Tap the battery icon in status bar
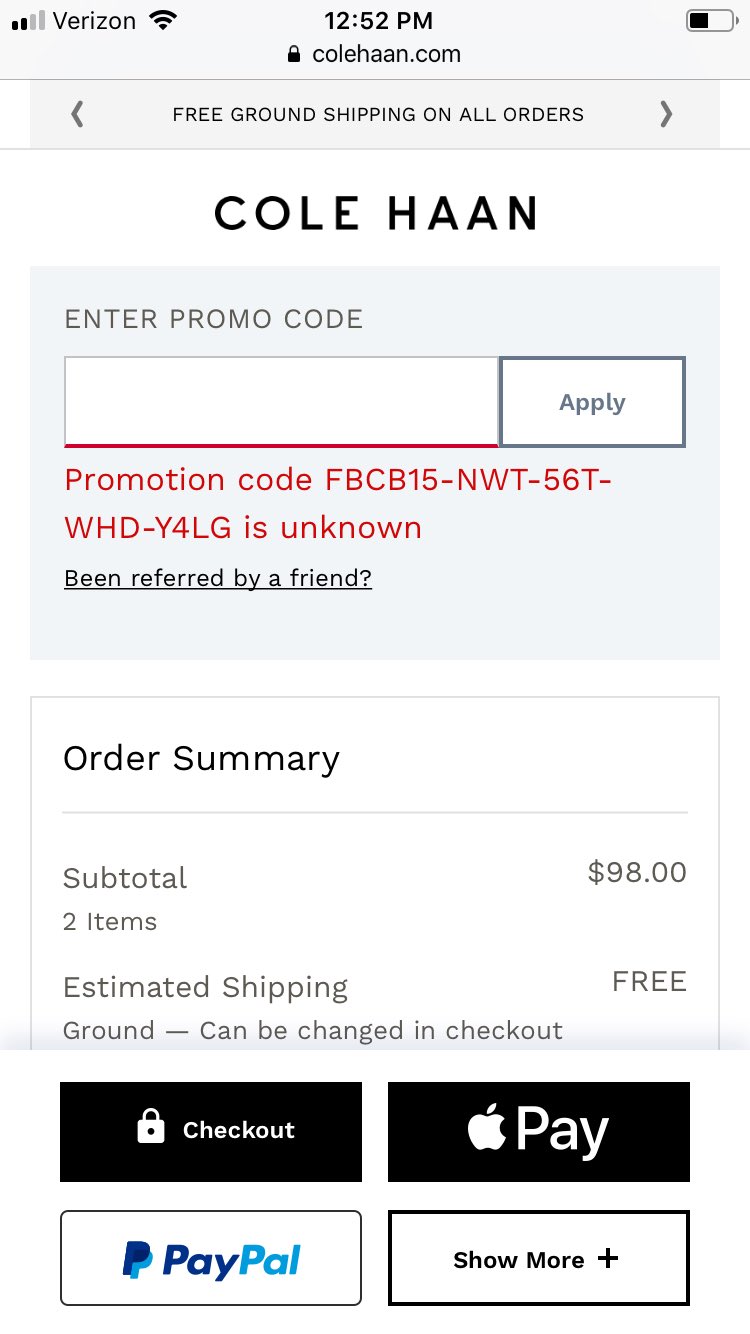The height and width of the screenshot is (1334, 750). [710, 20]
